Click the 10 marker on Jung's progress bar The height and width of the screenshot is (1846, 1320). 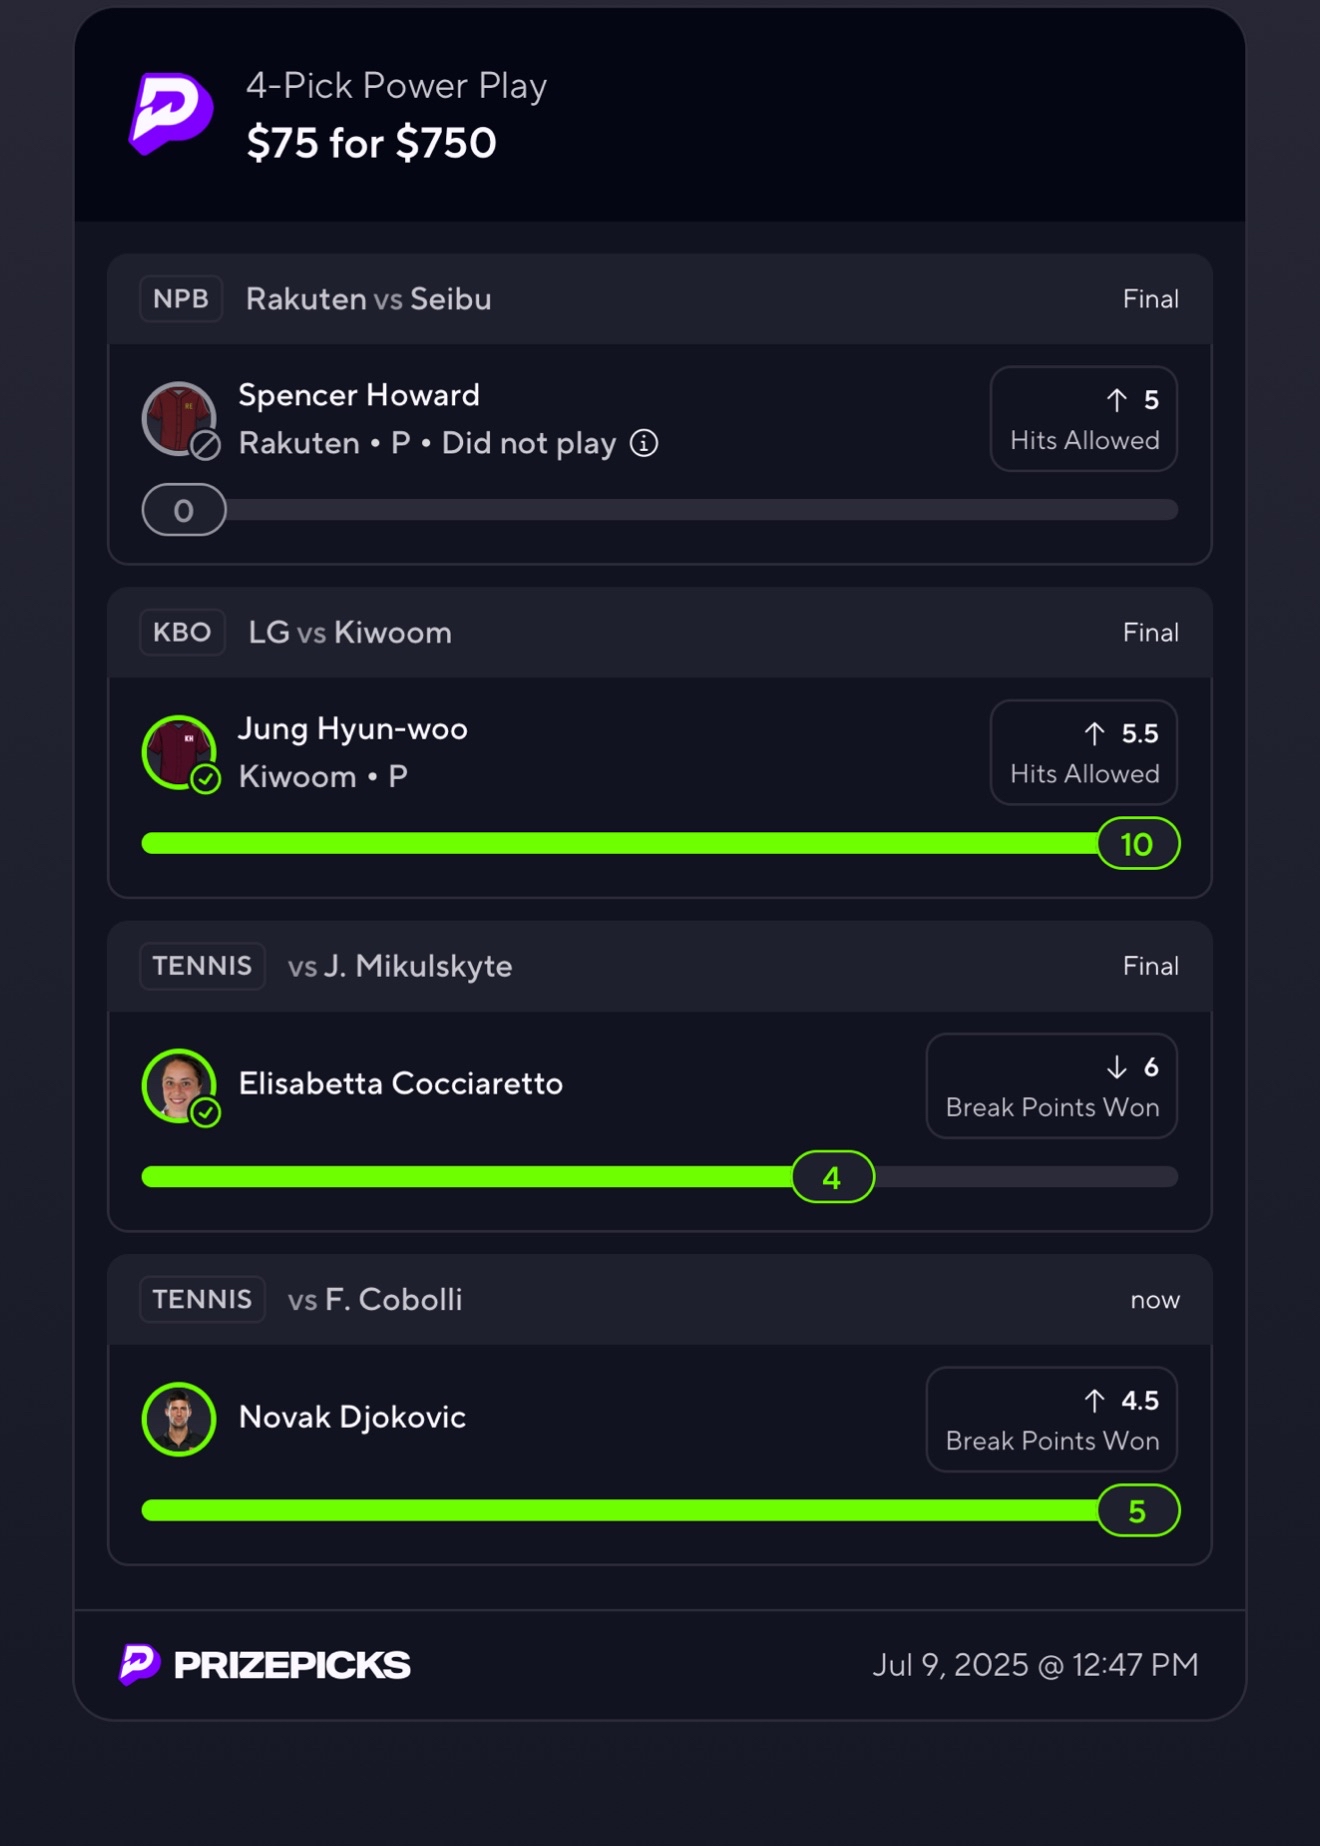pyautogui.click(x=1138, y=844)
